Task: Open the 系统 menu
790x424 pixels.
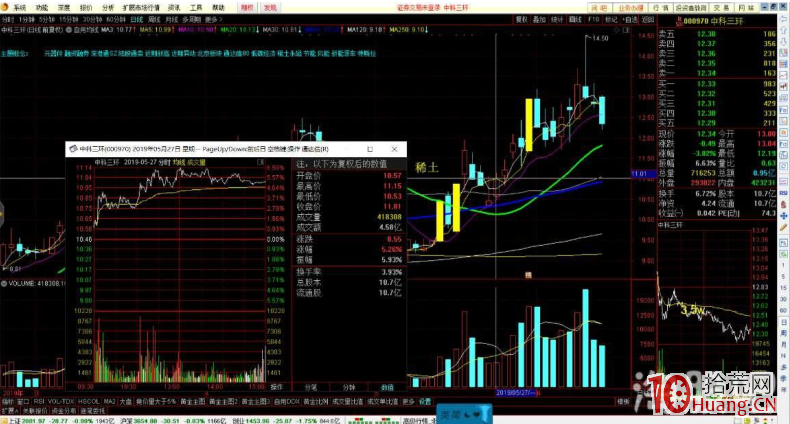Action: (19, 8)
